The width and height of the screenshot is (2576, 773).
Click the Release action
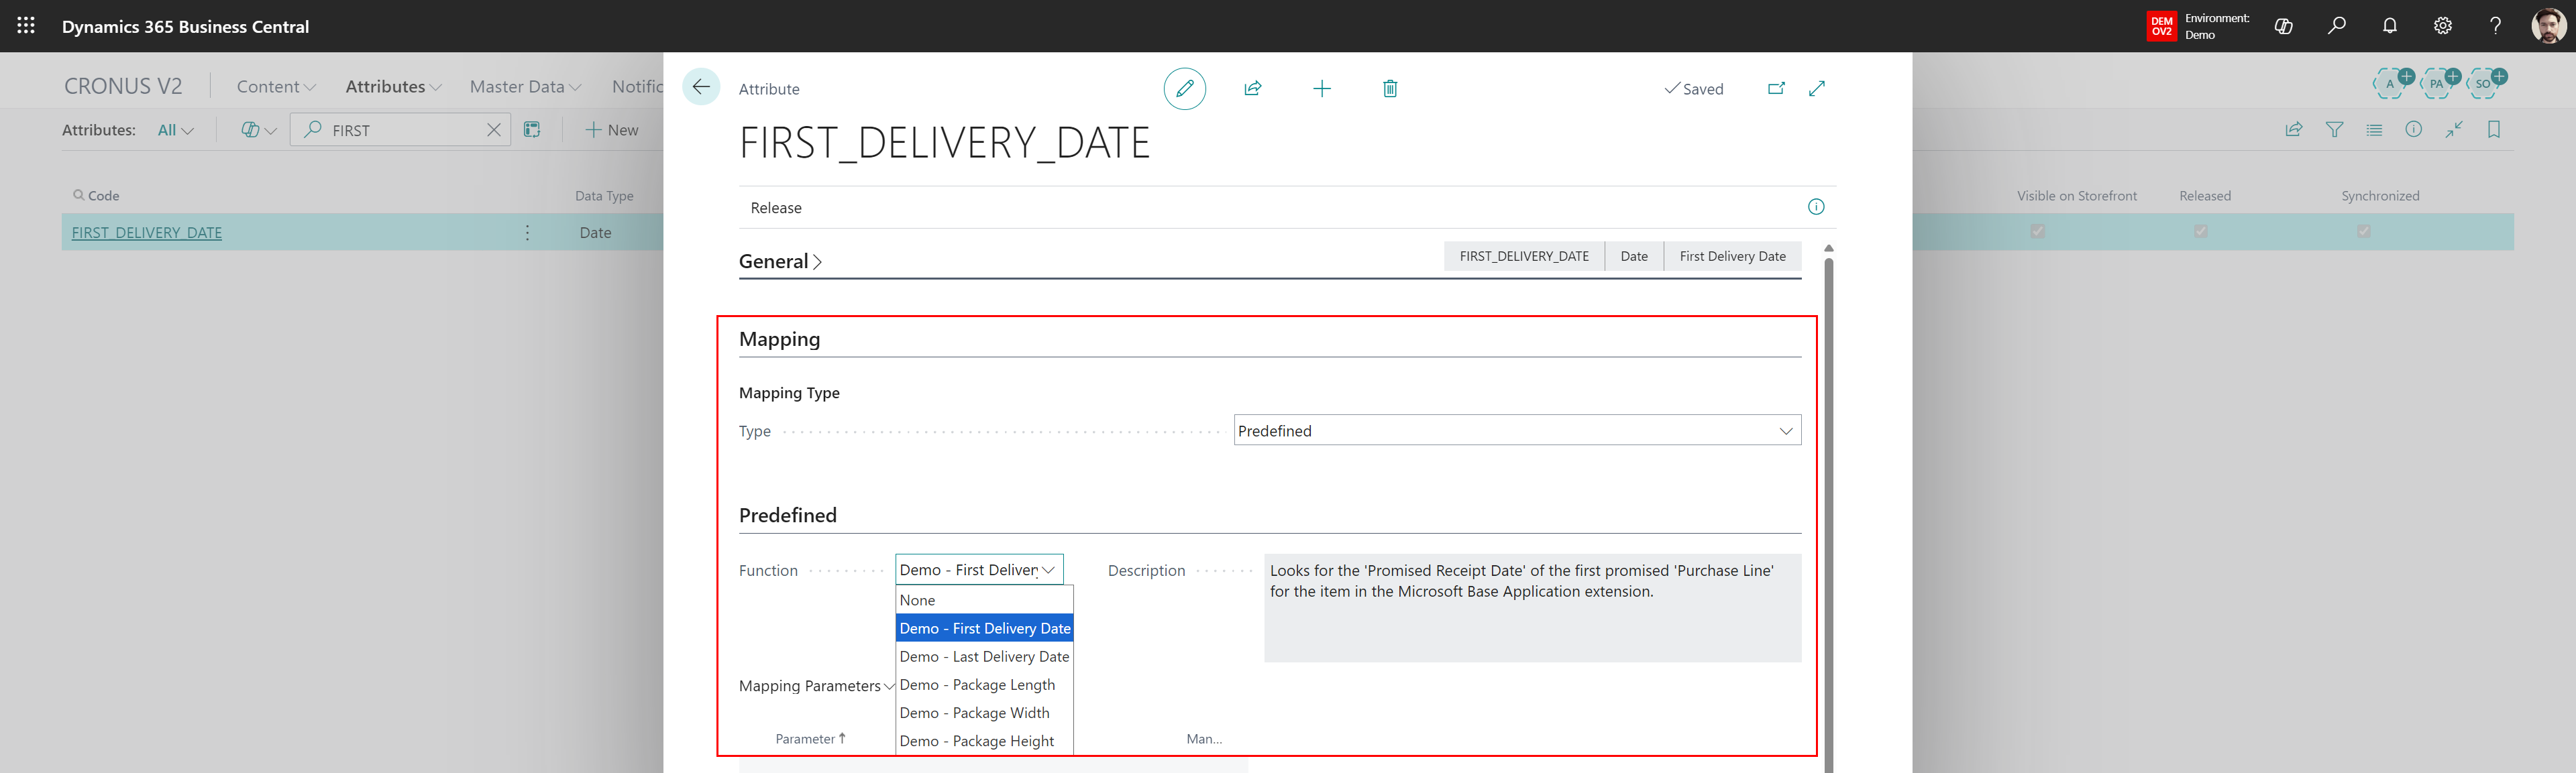tap(776, 208)
